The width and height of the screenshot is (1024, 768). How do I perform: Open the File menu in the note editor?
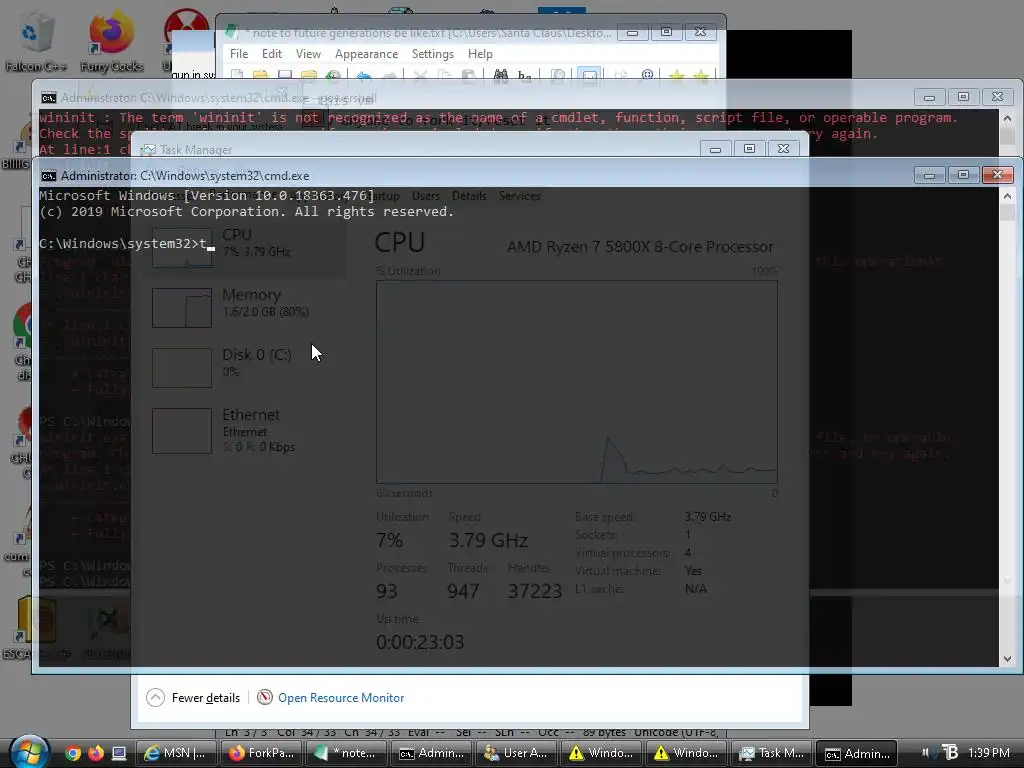coord(238,54)
